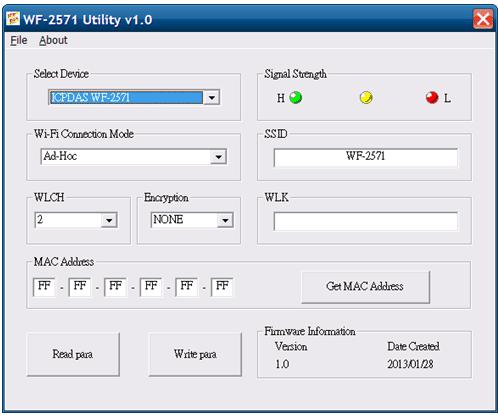Select the first MAC address octet field
The image size is (498, 415).
click(44, 286)
